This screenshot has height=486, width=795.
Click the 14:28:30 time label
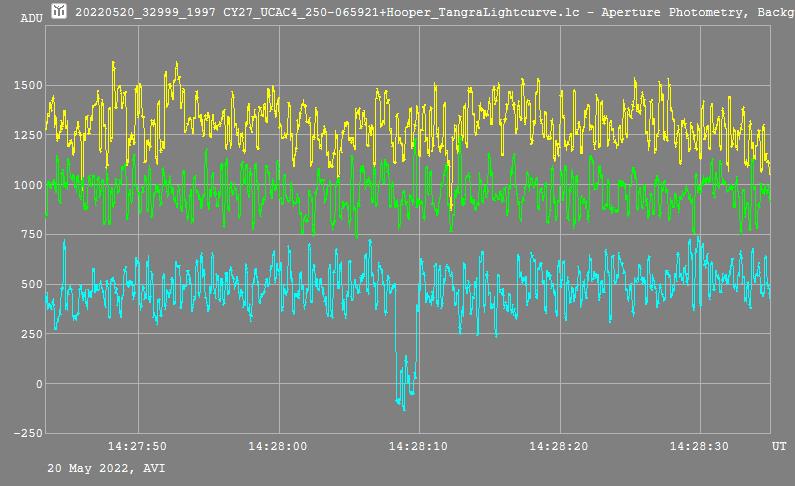(699, 446)
